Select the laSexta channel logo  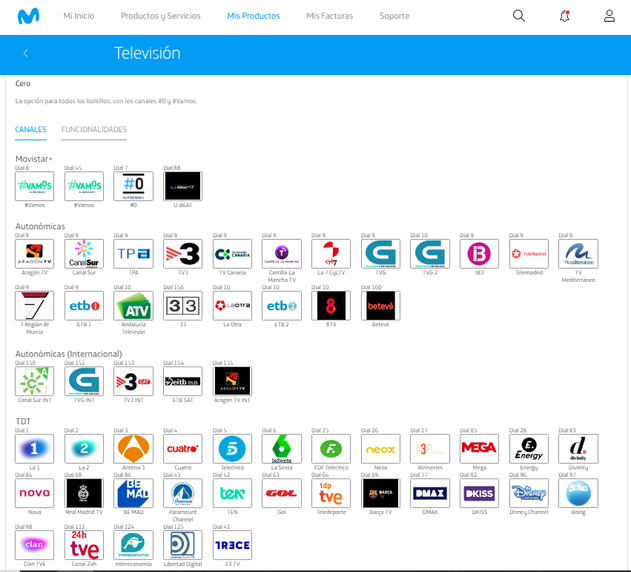(281, 449)
